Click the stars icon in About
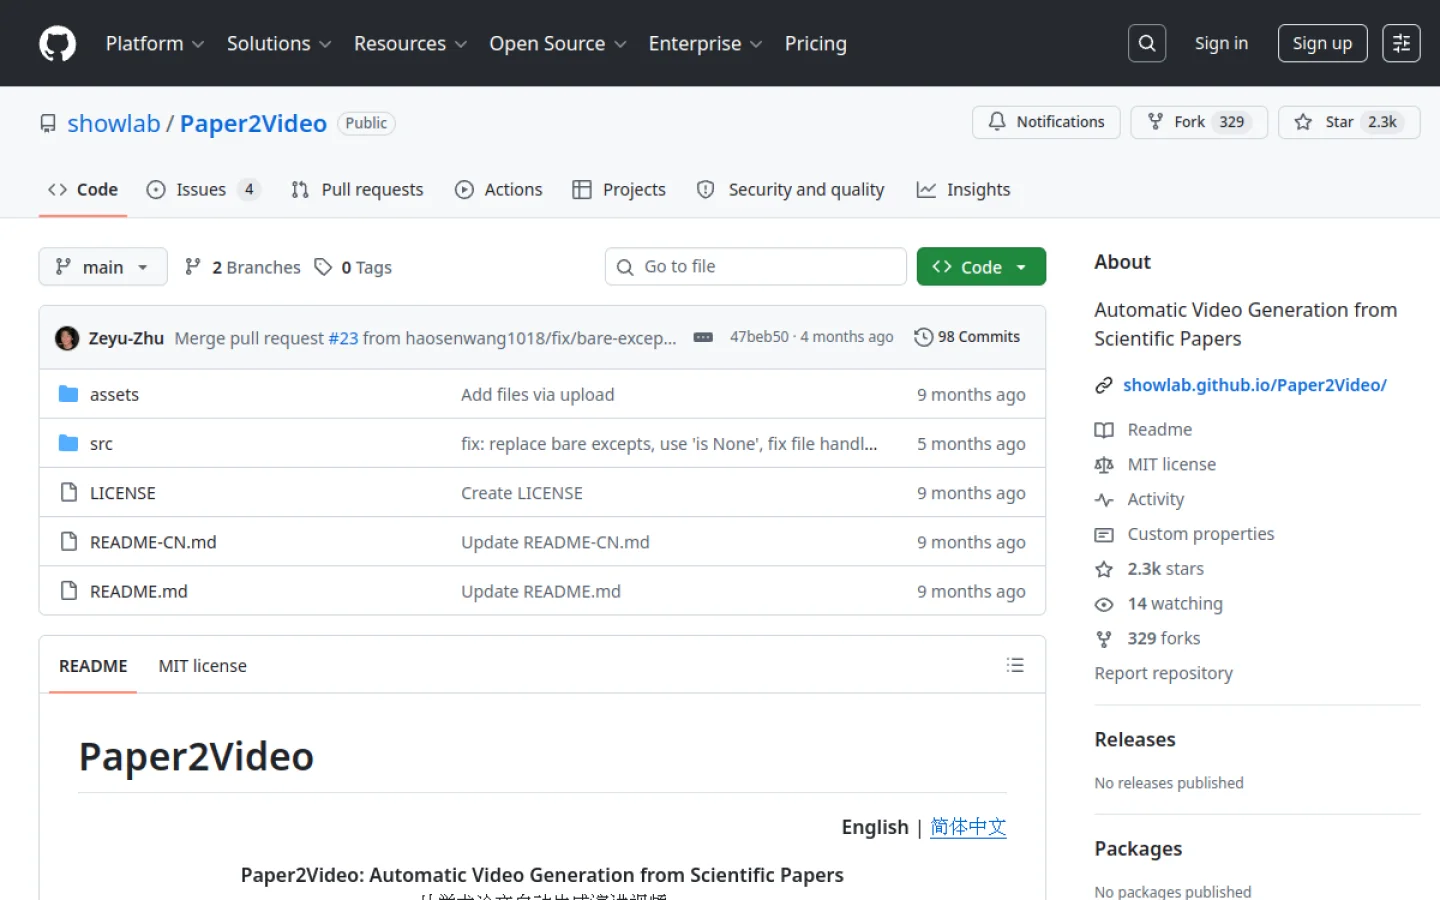 click(x=1104, y=569)
